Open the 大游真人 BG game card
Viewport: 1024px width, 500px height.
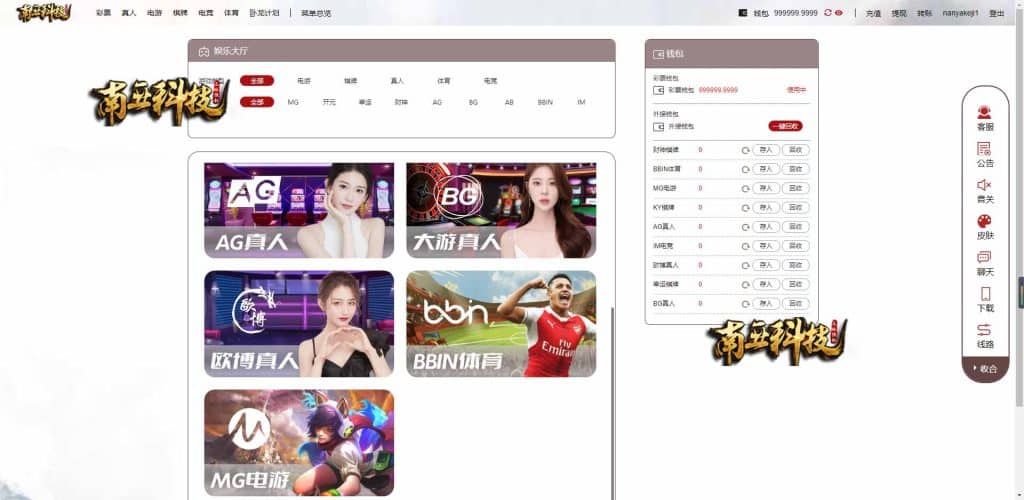point(501,210)
